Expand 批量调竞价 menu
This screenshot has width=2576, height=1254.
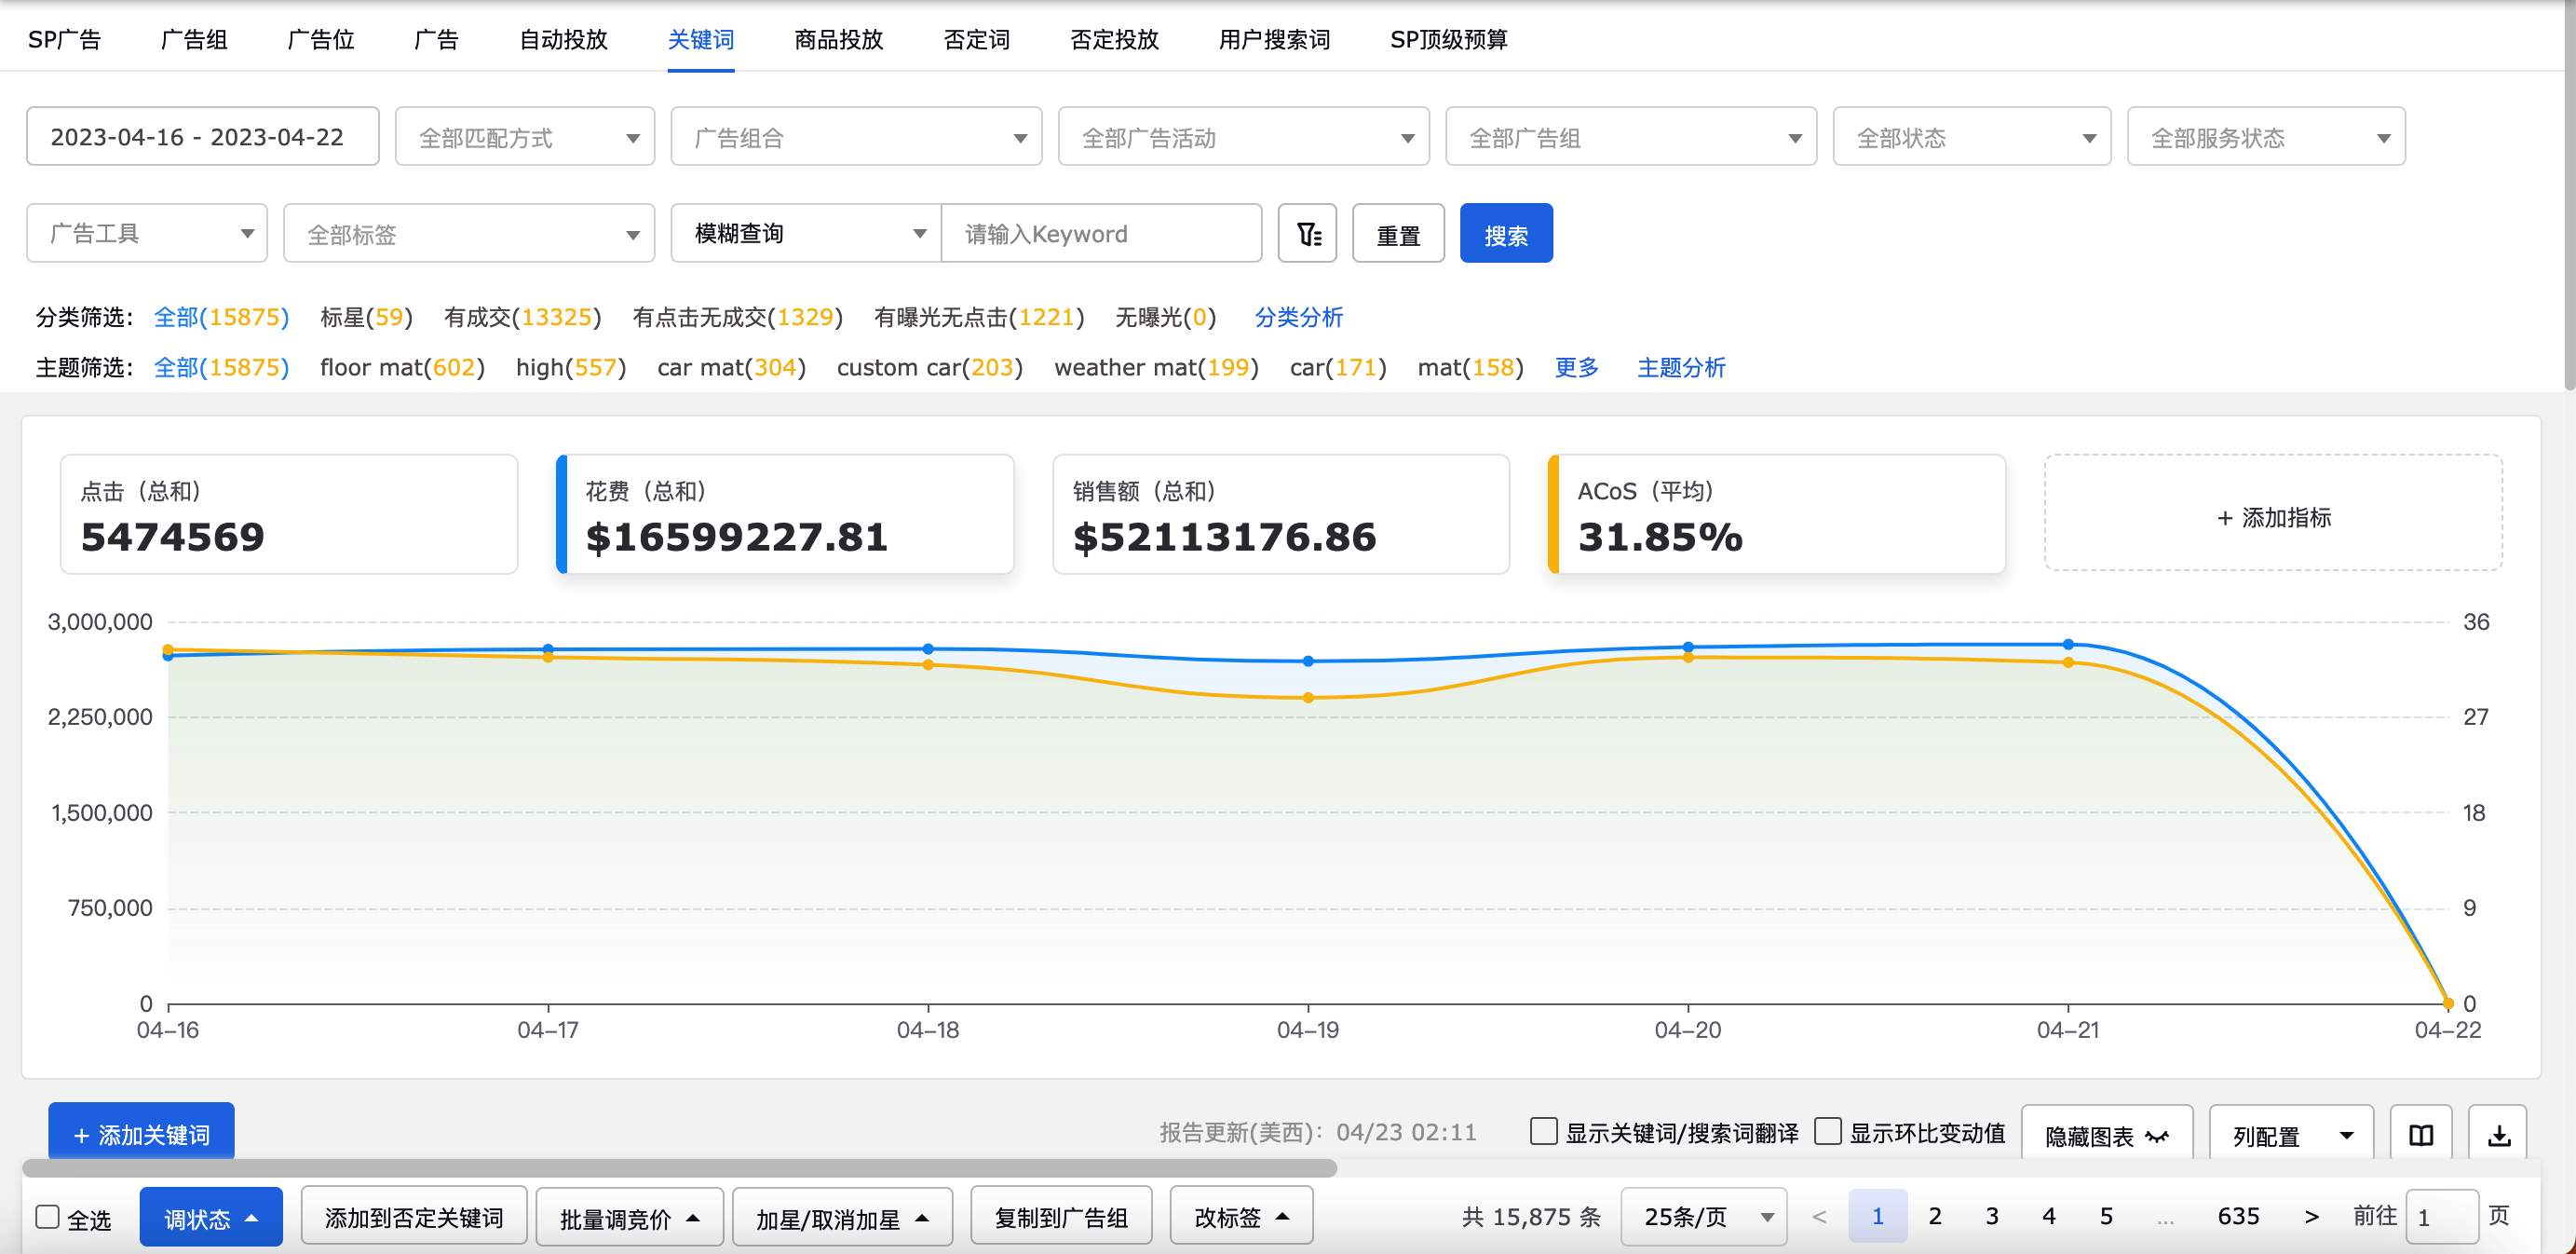(629, 1217)
